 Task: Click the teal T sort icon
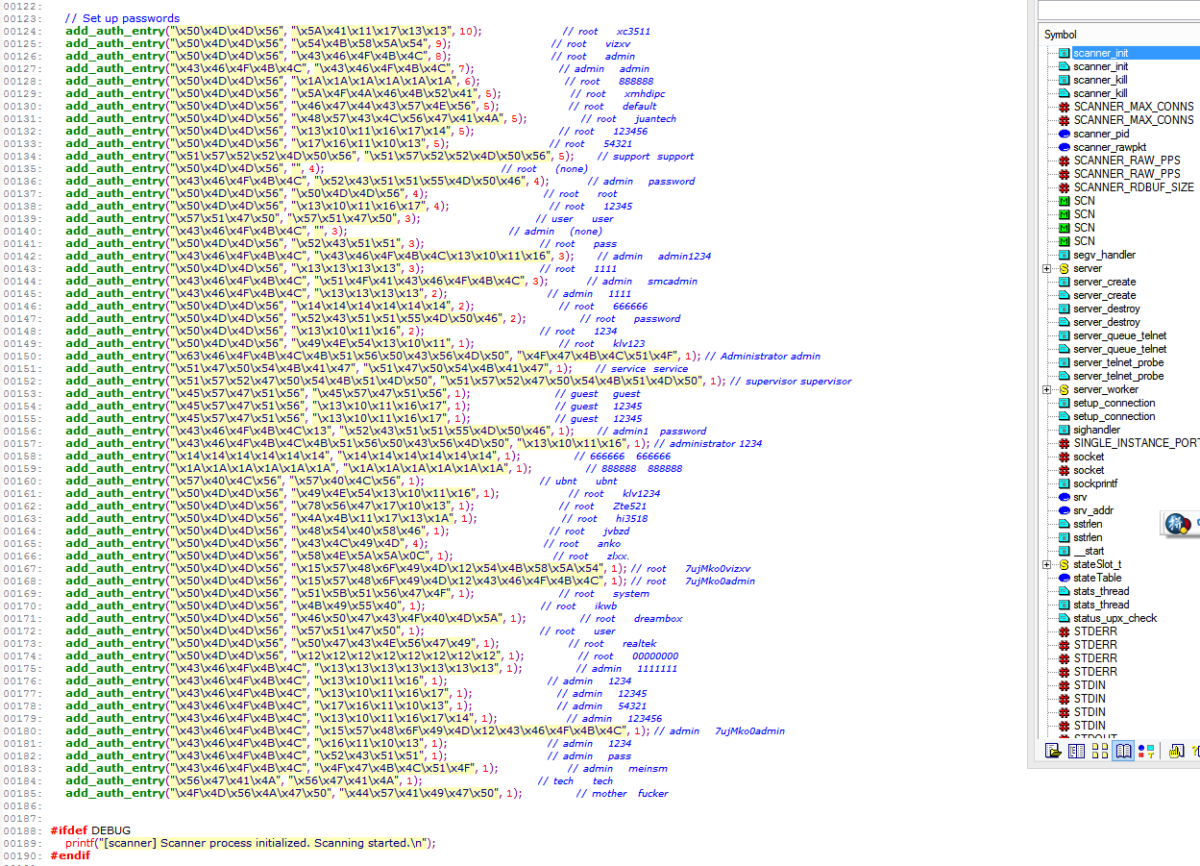[1151, 751]
